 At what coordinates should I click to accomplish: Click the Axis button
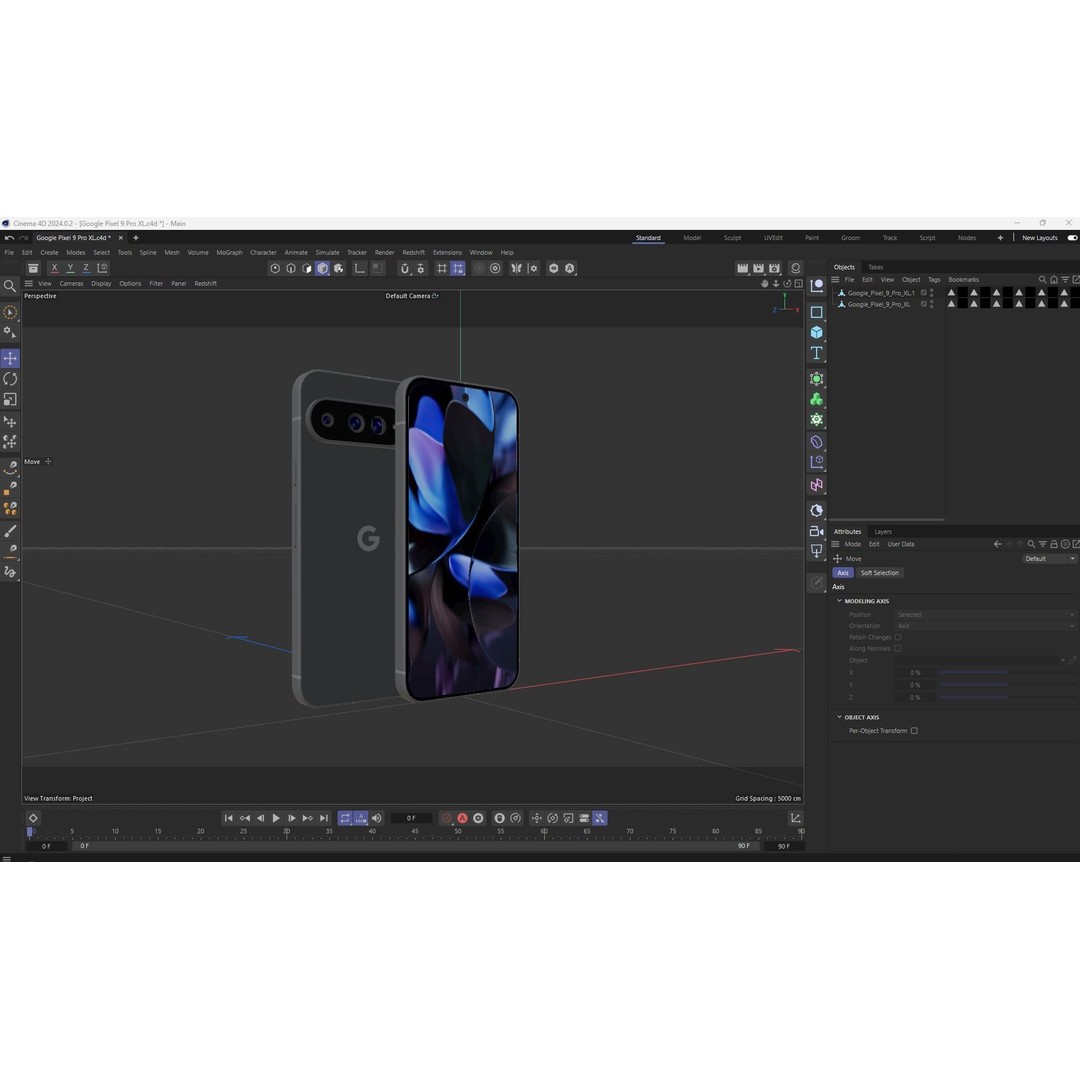(x=843, y=573)
